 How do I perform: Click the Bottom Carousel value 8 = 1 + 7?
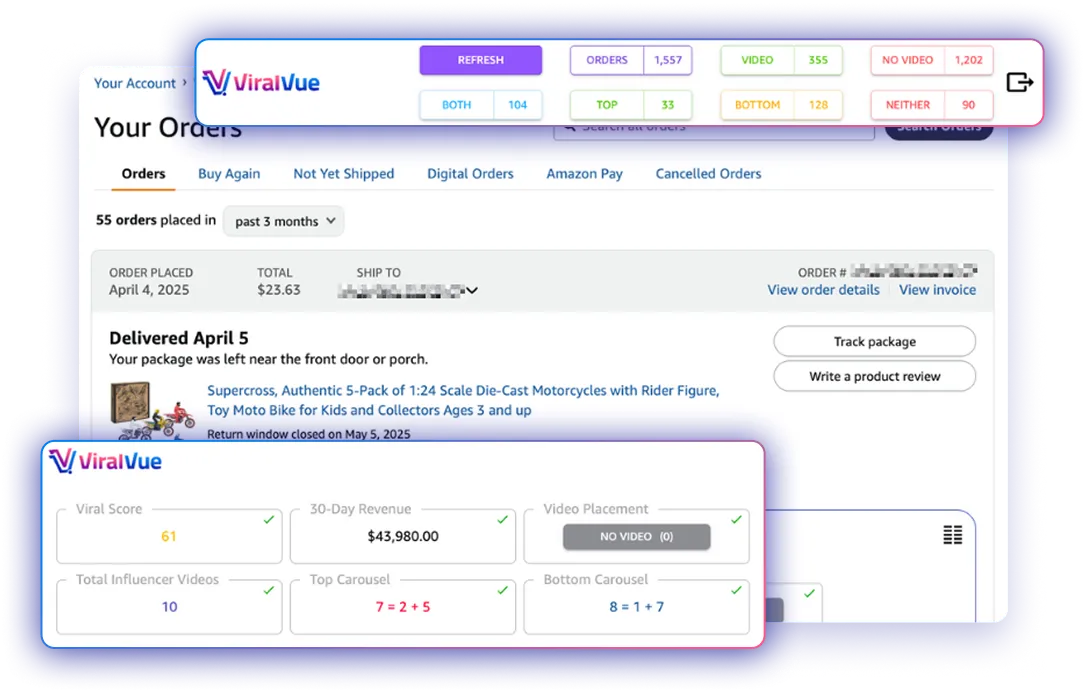637,607
